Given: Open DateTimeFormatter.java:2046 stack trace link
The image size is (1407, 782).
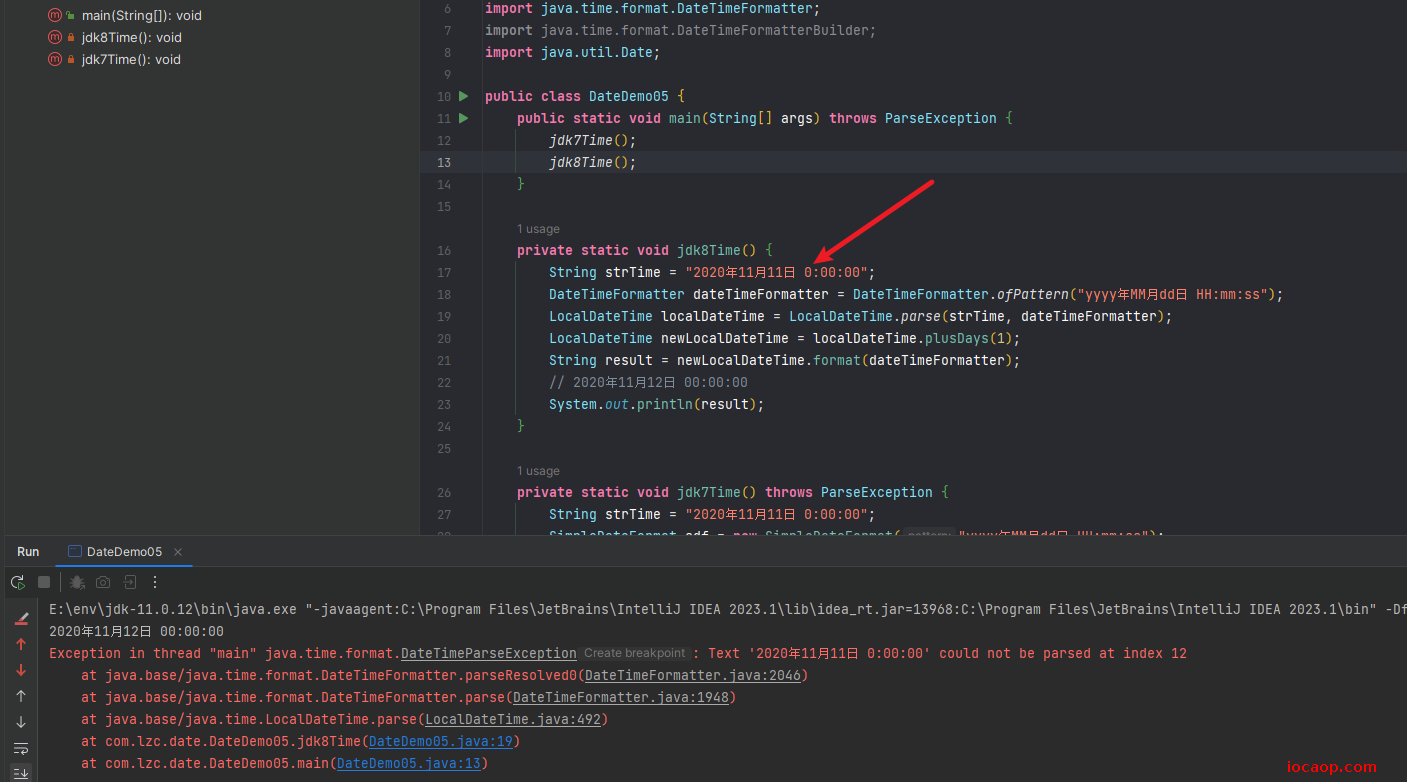Looking at the screenshot, I should click(693, 675).
